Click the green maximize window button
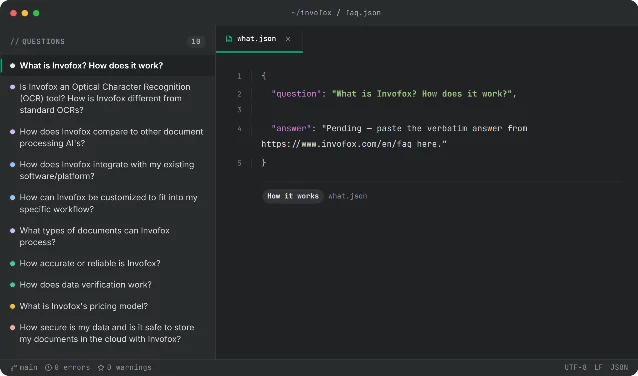638x376 pixels. pos(36,13)
